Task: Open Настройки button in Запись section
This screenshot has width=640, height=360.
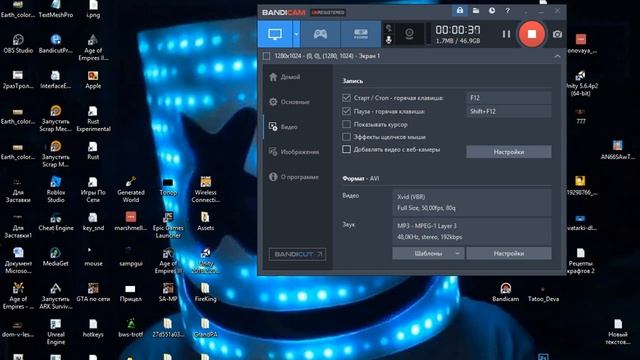Action: click(x=509, y=152)
